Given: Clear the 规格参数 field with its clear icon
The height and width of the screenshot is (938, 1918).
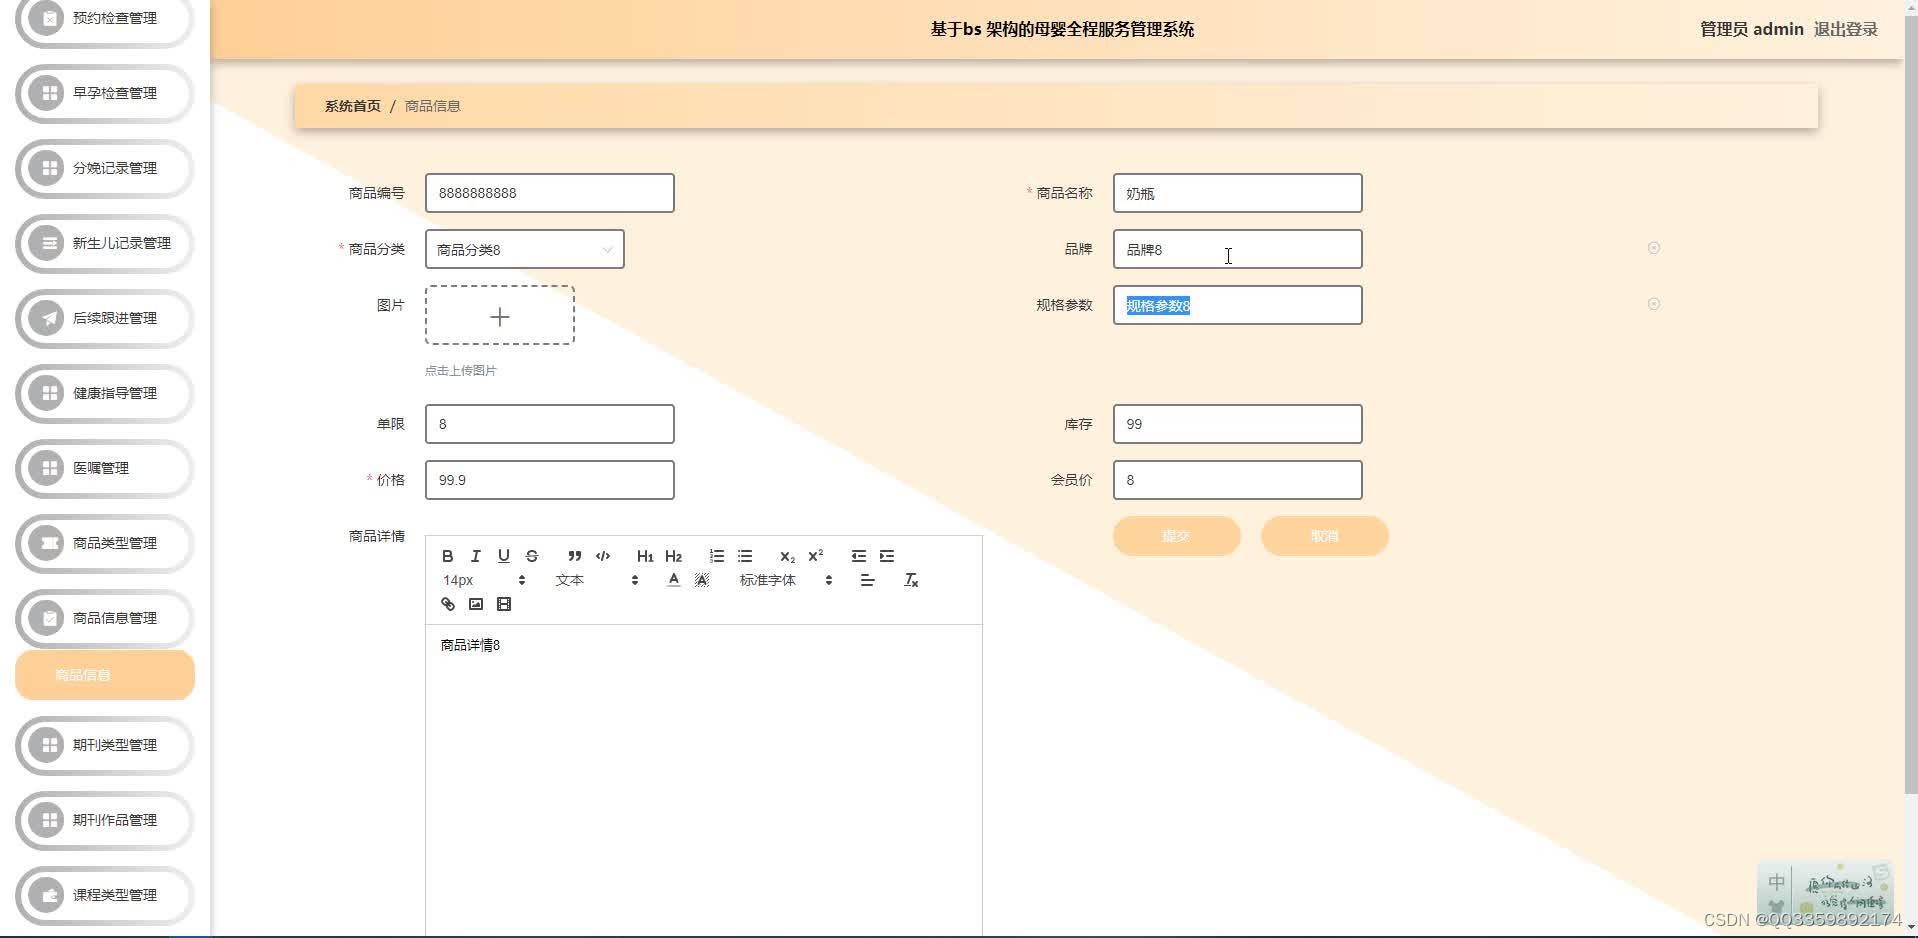Looking at the screenshot, I should pos(1654,304).
